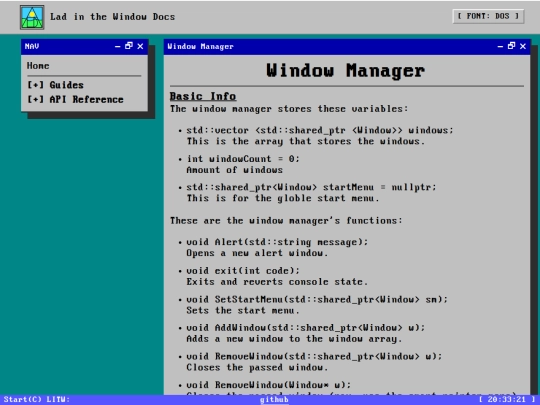540x405 pixels.
Task: Click the 'void RemoveWindow(Window* w);' line
Action: (x=269, y=385)
